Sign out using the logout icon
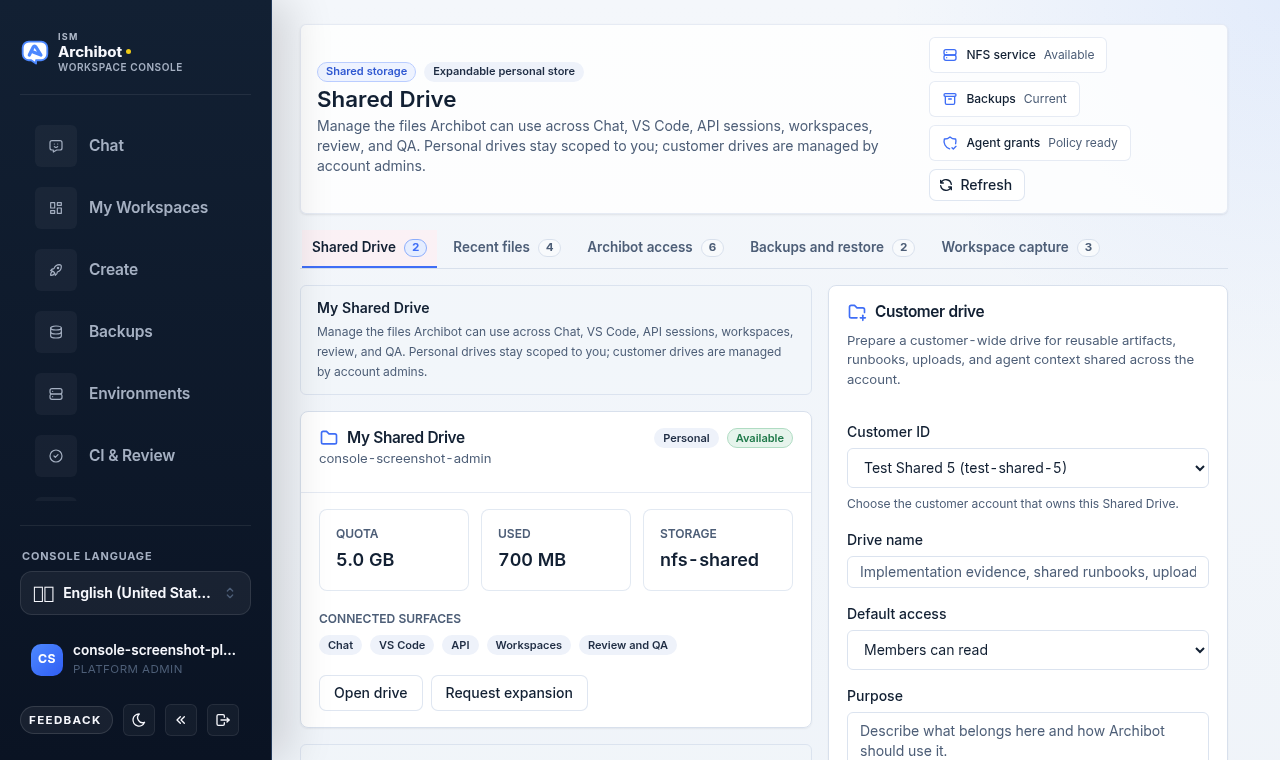 click(223, 720)
